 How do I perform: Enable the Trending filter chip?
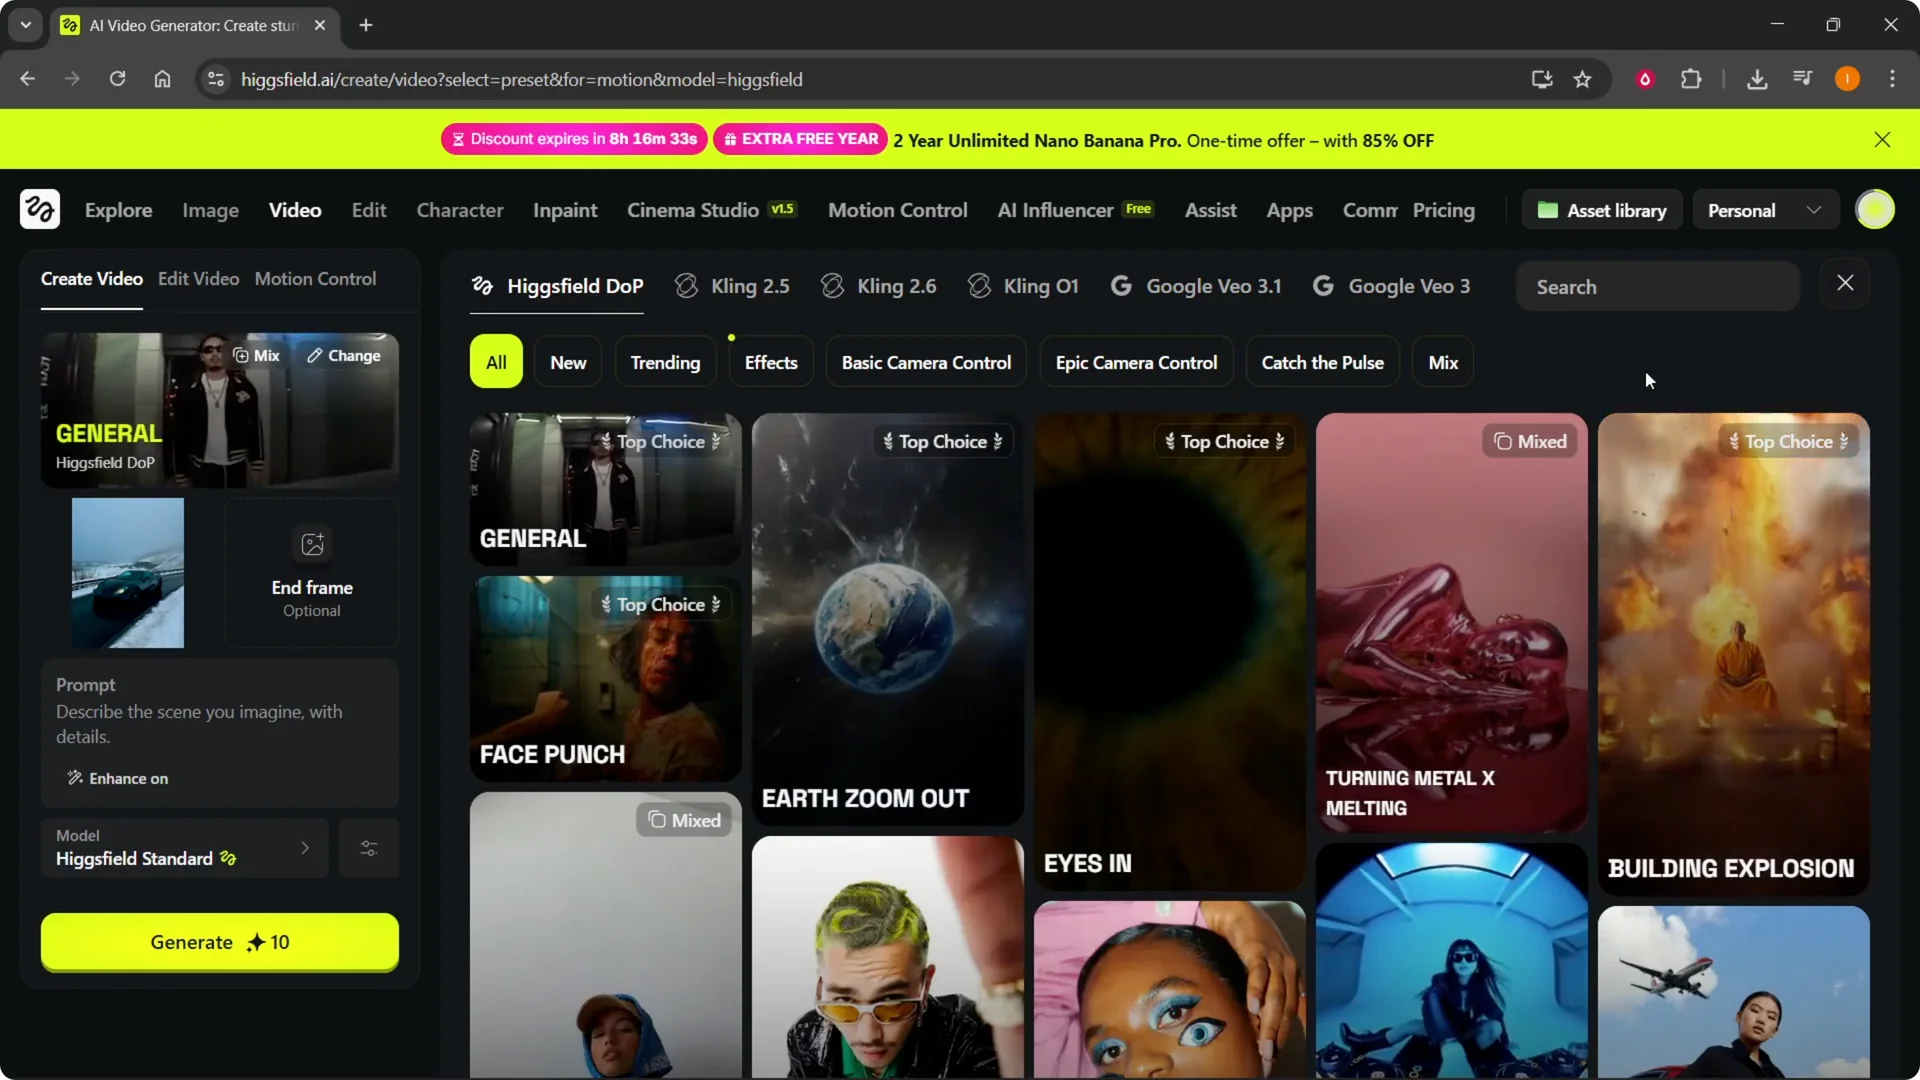(665, 362)
